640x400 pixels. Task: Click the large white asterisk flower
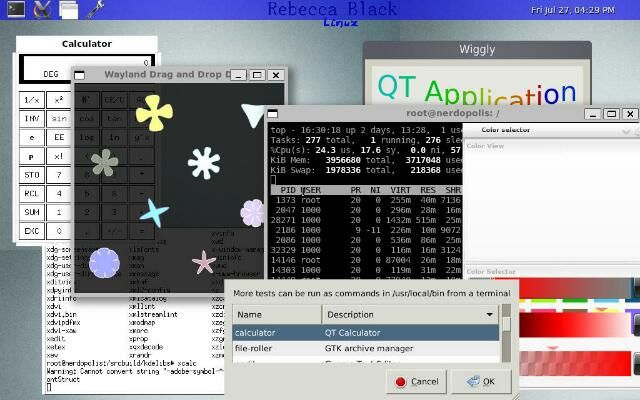204,162
